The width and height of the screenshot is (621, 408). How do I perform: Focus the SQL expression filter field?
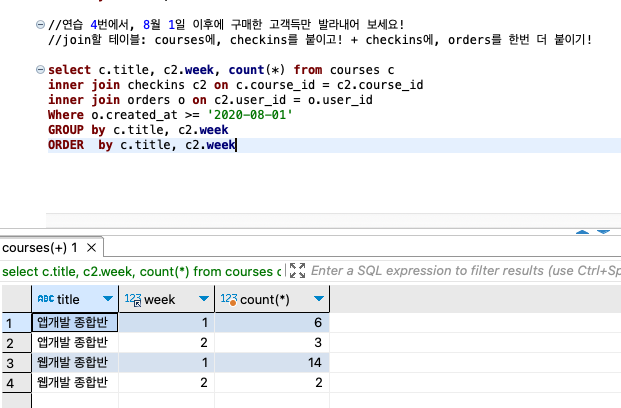point(465,271)
